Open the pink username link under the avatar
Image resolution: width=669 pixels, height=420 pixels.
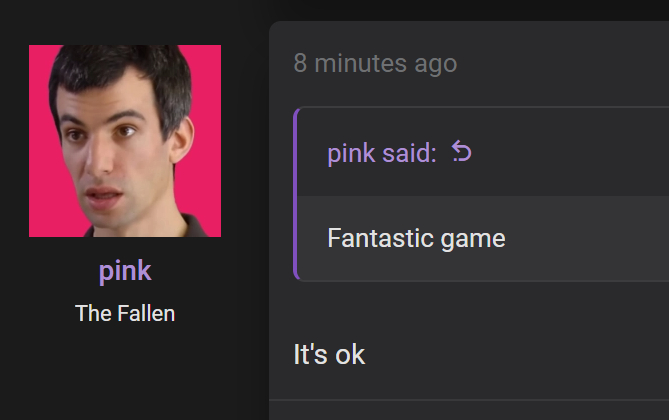click(125, 271)
